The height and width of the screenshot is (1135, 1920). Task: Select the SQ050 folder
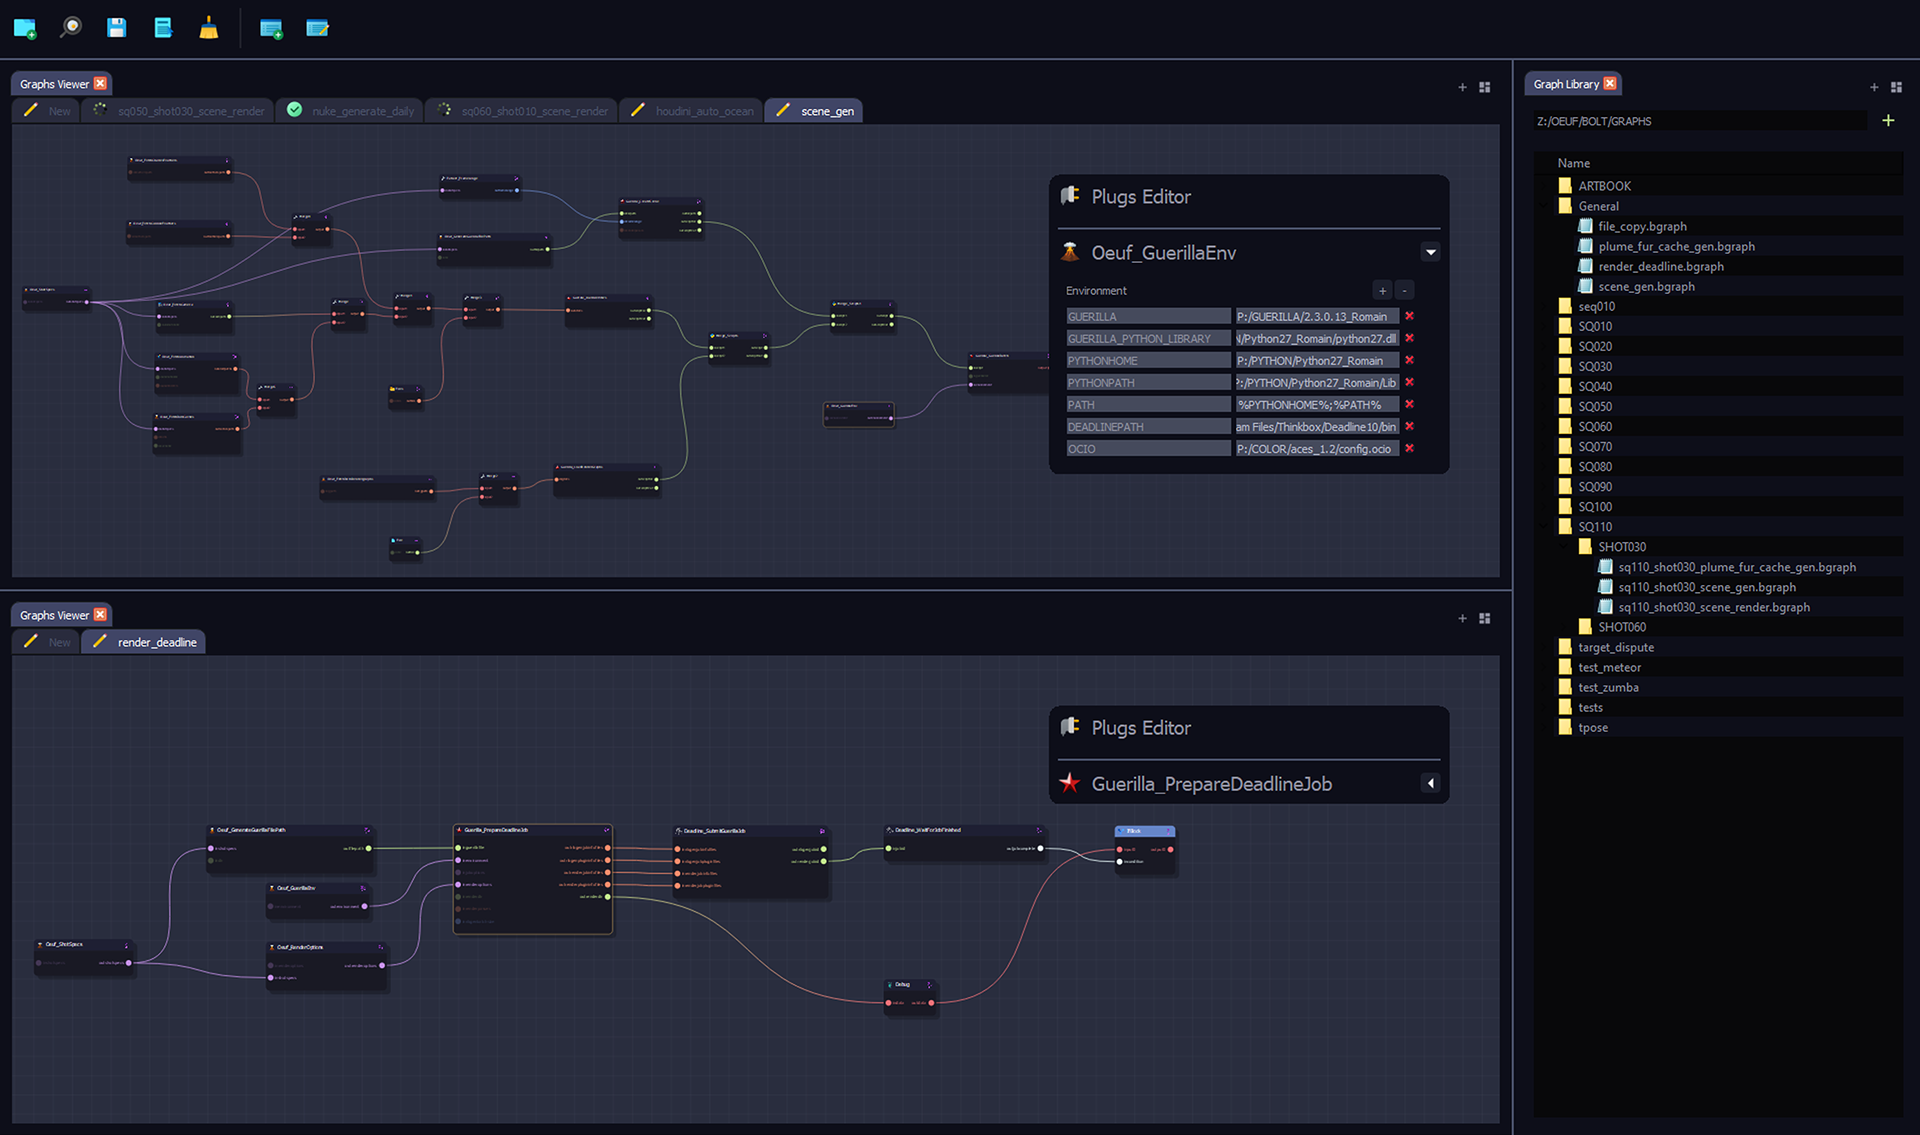1595,406
